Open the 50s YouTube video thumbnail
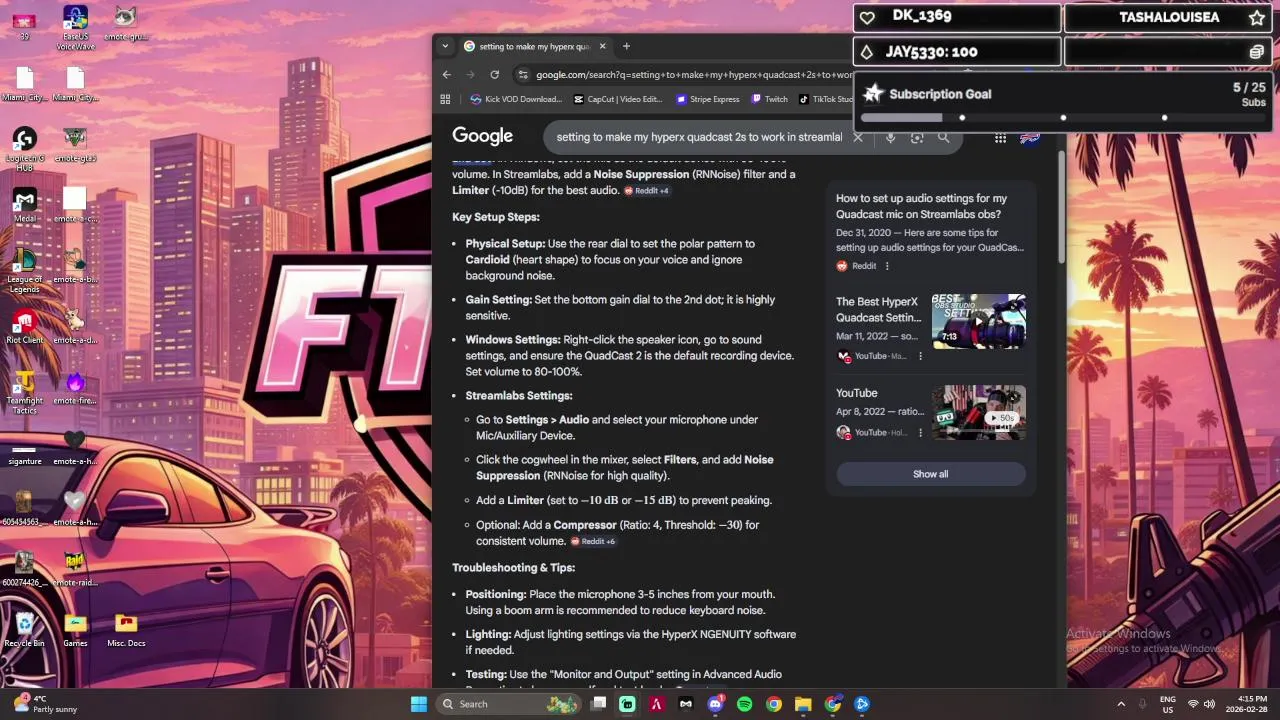Screen dimensions: 1280x720 click(979, 412)
